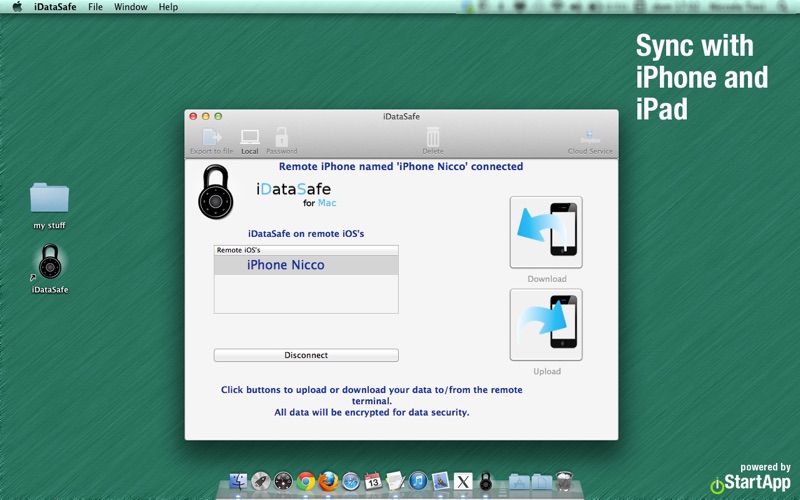Minimize iDataSafe window with yellow button
Screen dimensions: 800x500
pyautogui.click(x=206, y=116)
